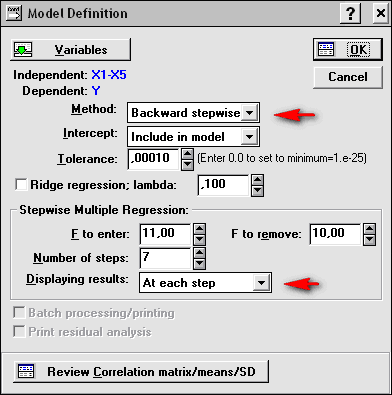Decrease F to remove value
392x395 pixels.
(x=370, y=240)
